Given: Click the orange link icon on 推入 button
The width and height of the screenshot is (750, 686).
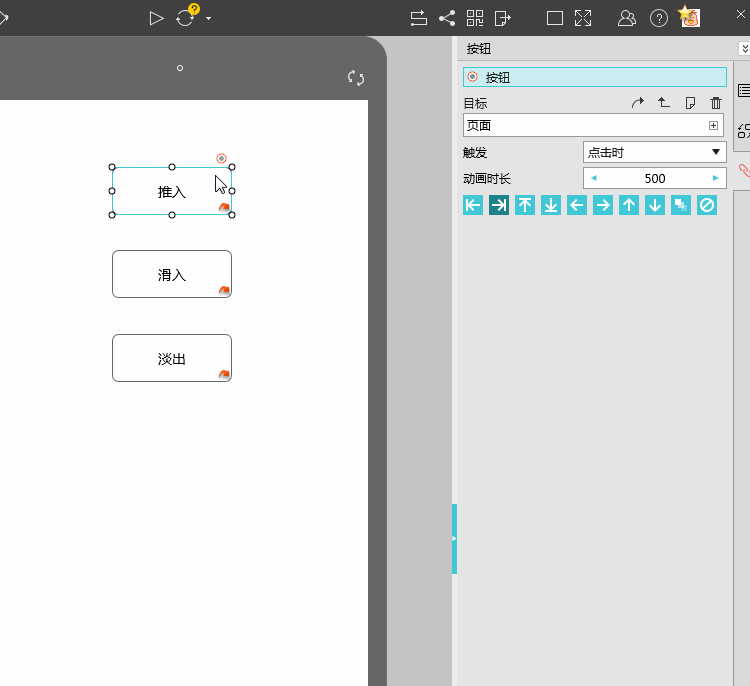Looking at the screenshot, I should pos(224,207).
